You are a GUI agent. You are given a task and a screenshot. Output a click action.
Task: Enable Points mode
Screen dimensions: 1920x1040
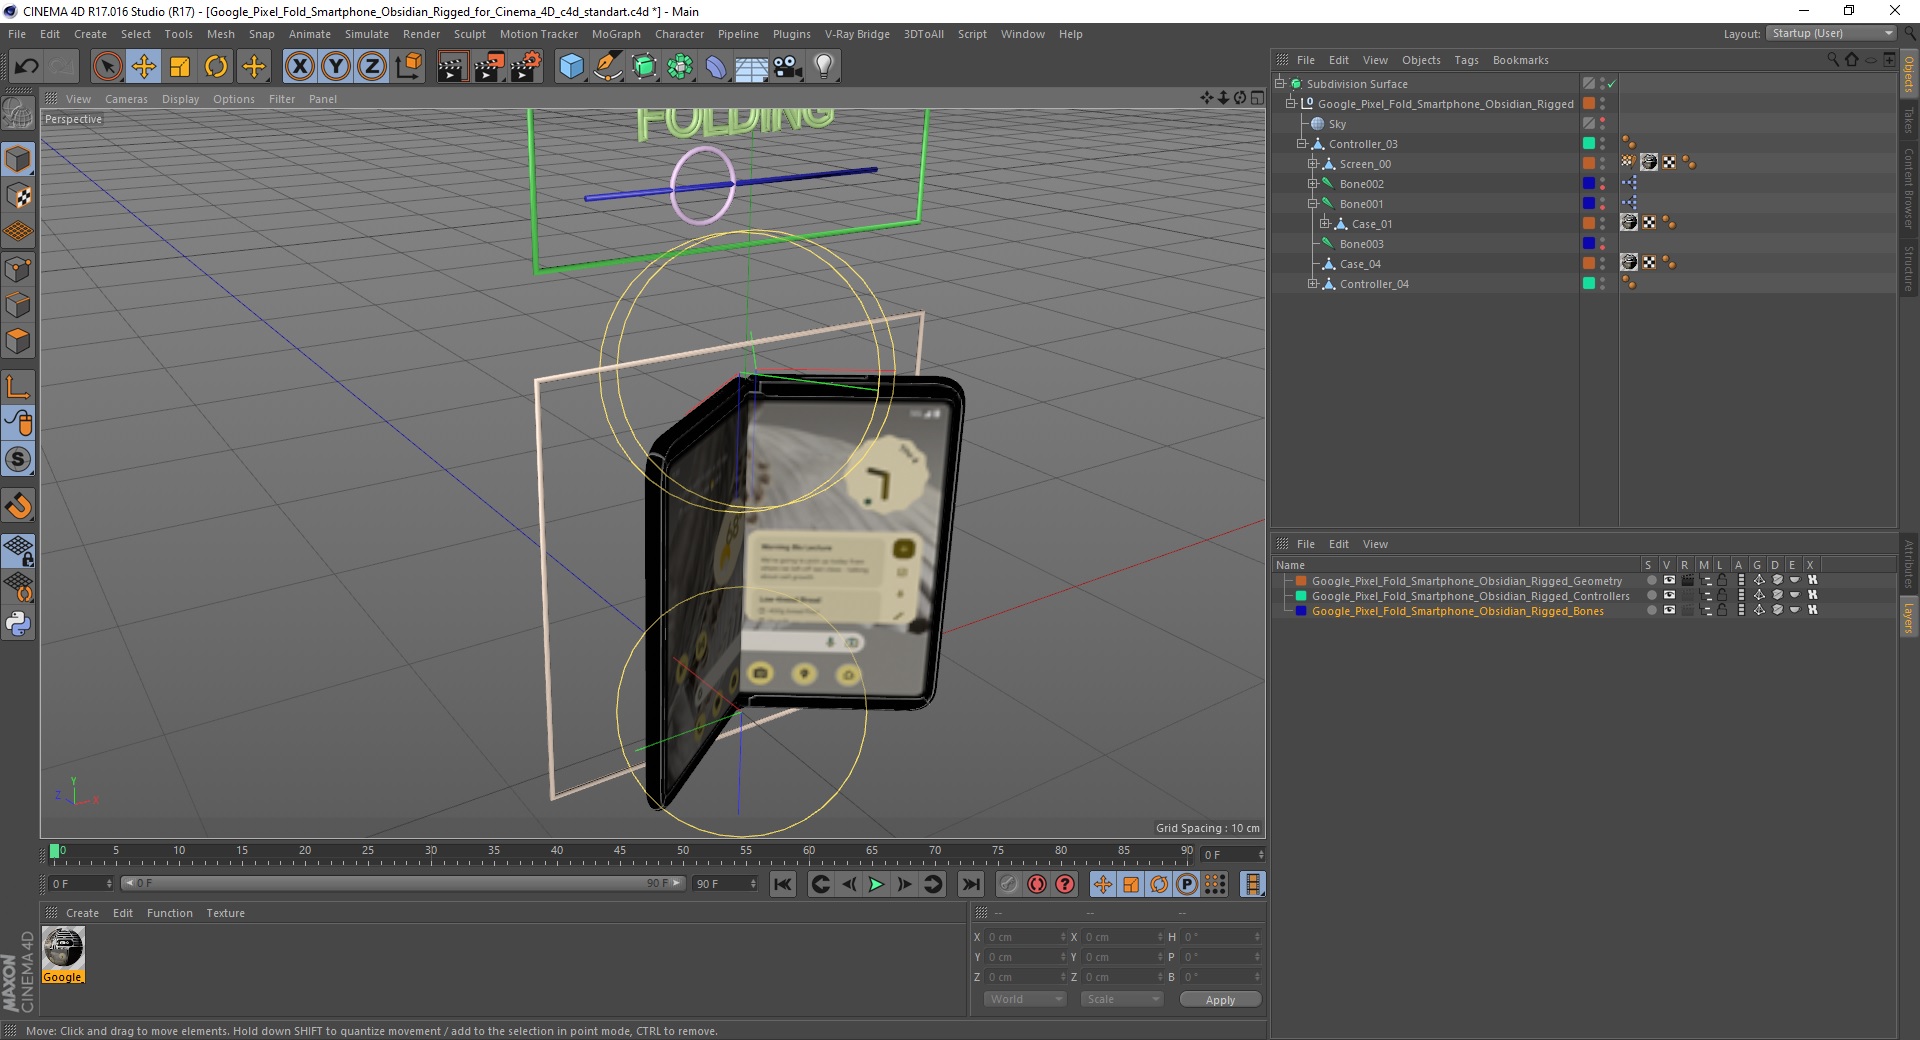18,269
